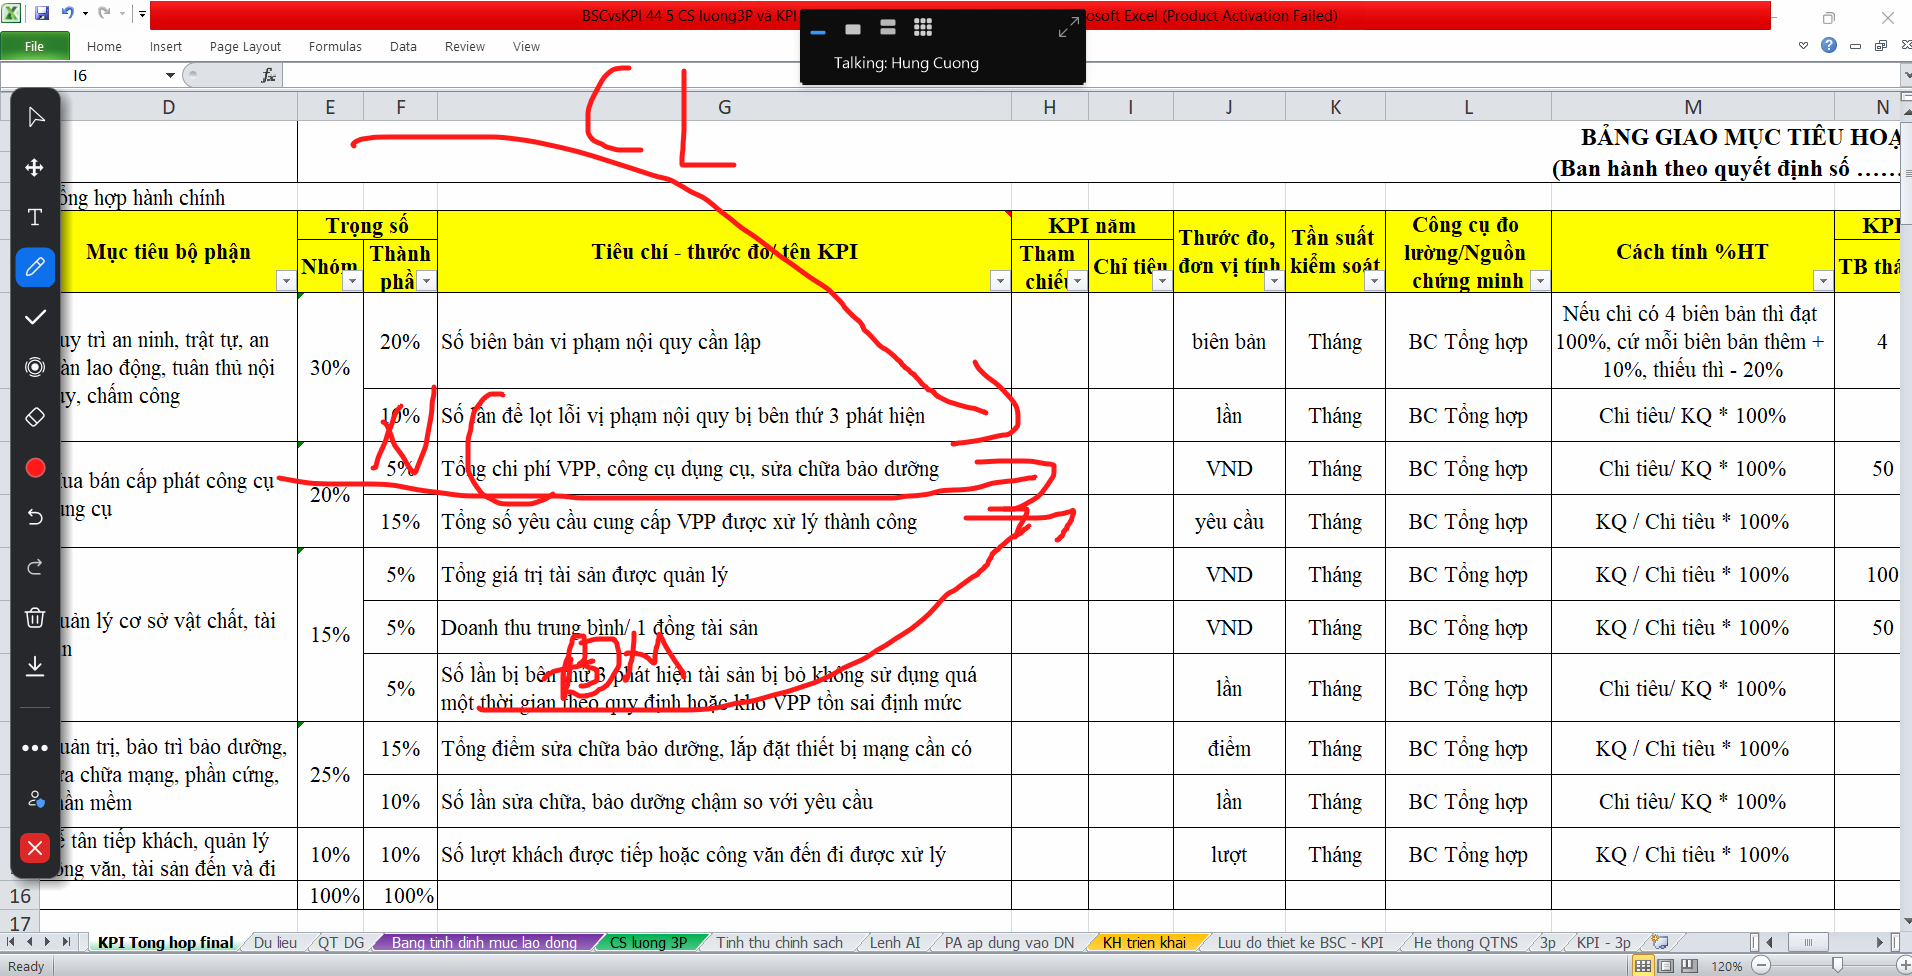Toggle the spotlight target tool
Screen dimensions: 1912x976
coord(35,367)
